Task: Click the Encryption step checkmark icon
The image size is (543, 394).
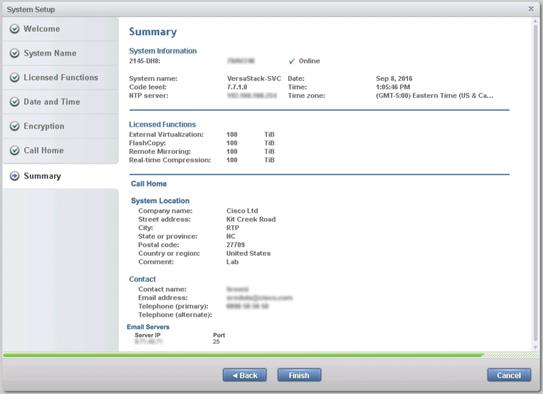Action: [15, 126]
